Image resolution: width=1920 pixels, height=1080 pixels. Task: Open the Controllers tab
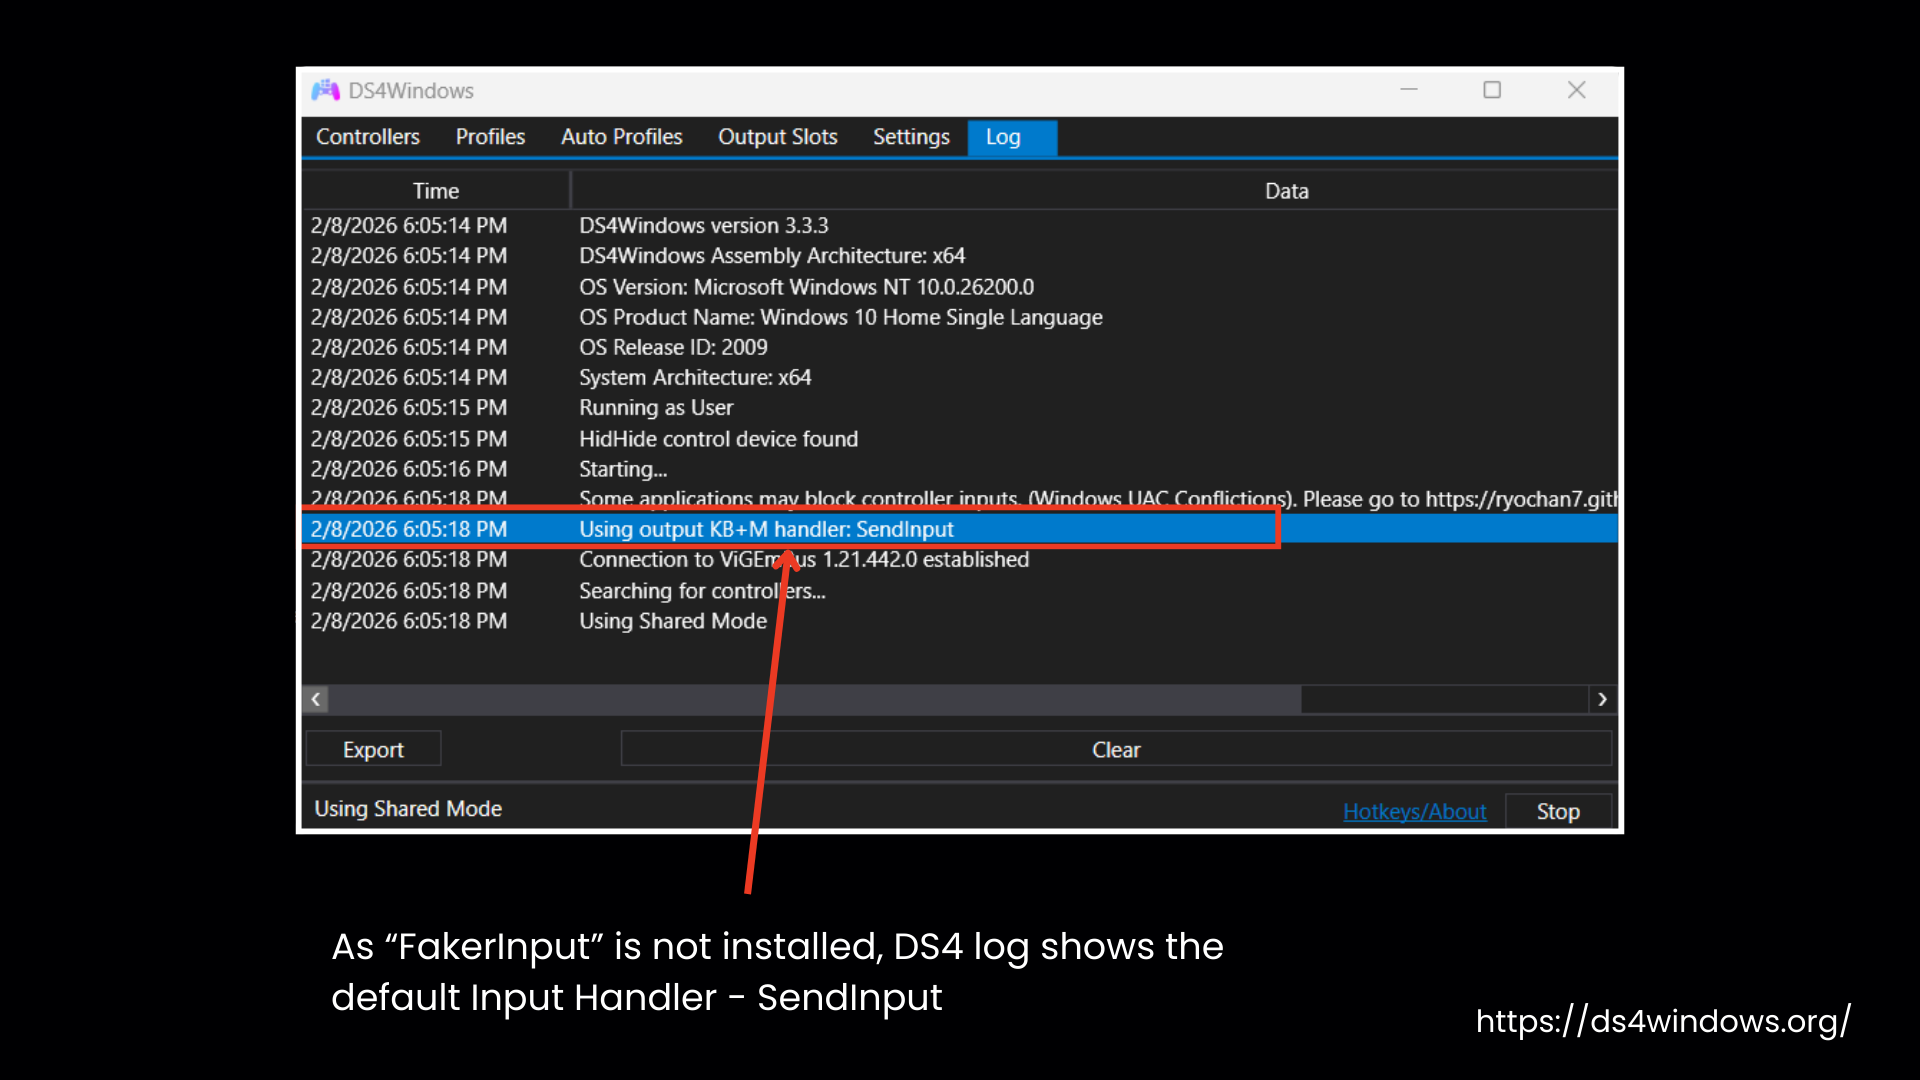point(368,137)
